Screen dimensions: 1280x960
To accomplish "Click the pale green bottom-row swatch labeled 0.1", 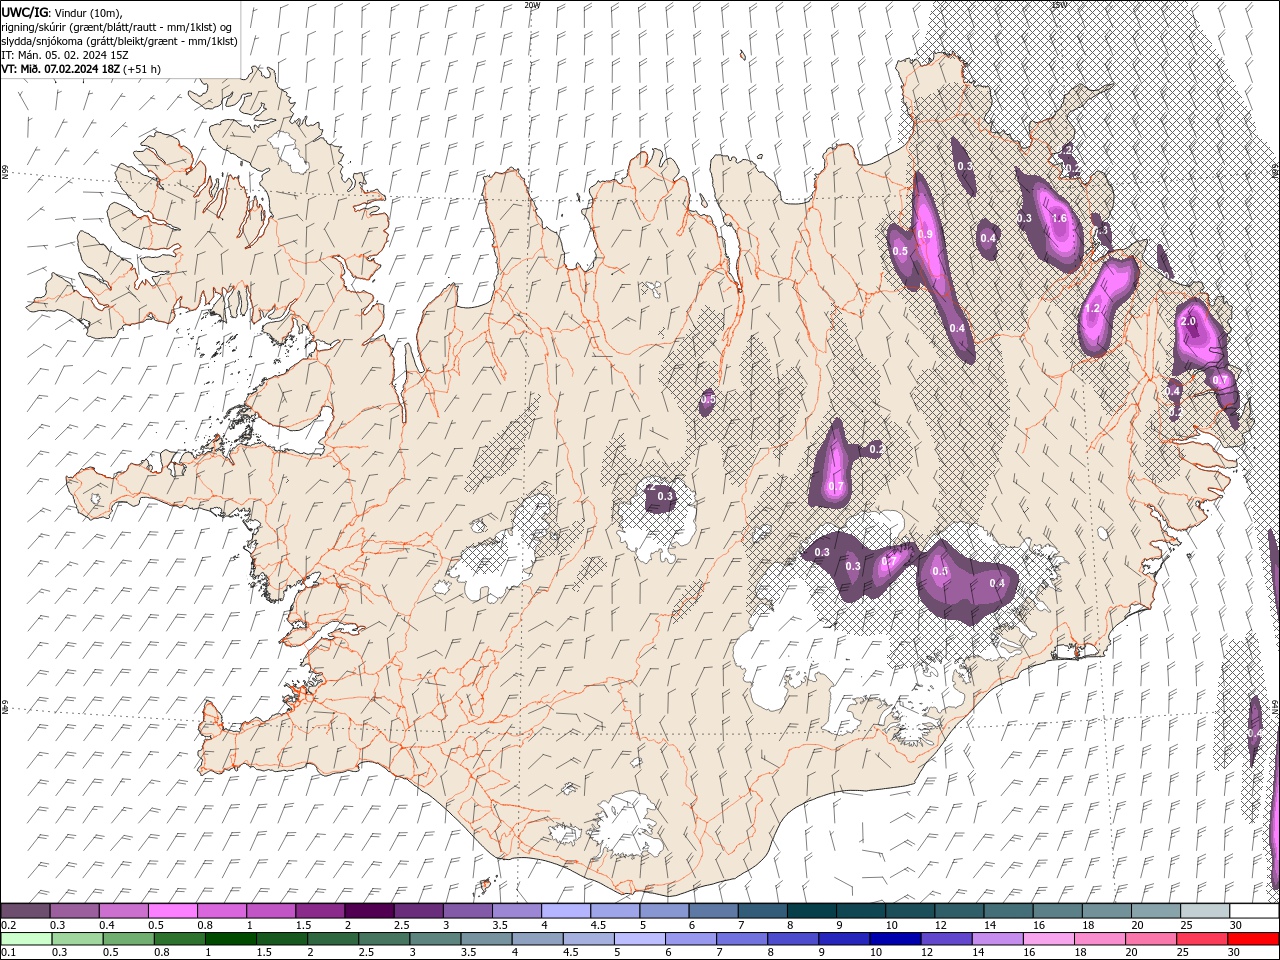I will coord(26,939).
